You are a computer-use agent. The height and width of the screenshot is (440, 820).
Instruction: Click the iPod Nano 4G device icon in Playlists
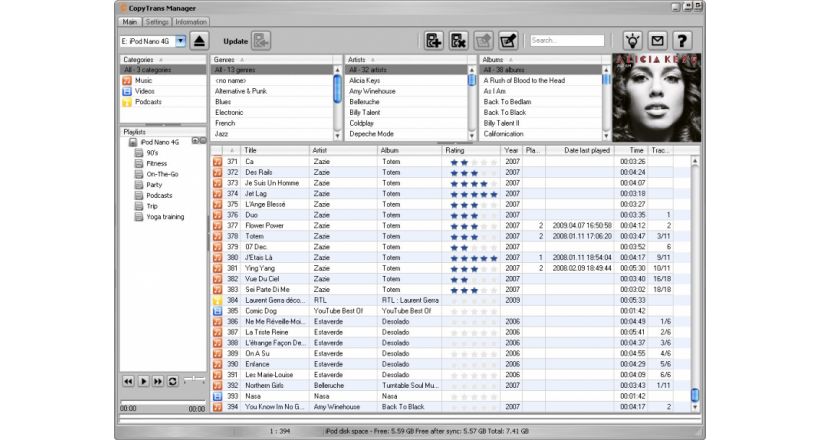pyautogui.click(x=133, y=142)
